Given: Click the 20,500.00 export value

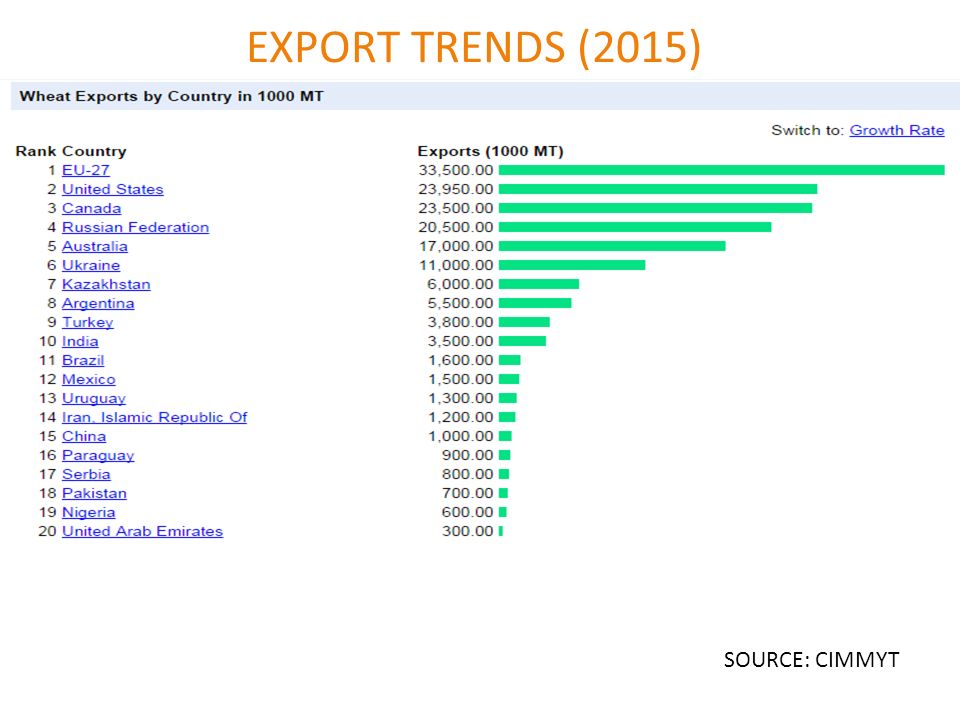Looking at the screenshot, I should 456,227.
